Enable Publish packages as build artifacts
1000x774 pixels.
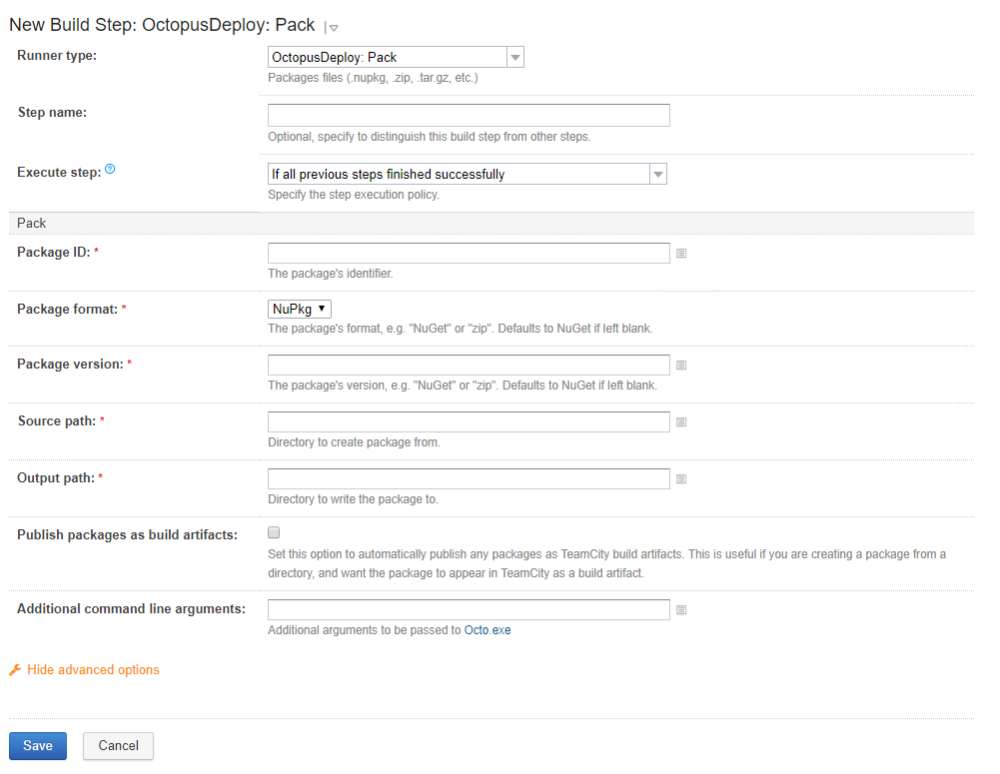(274, 533)
